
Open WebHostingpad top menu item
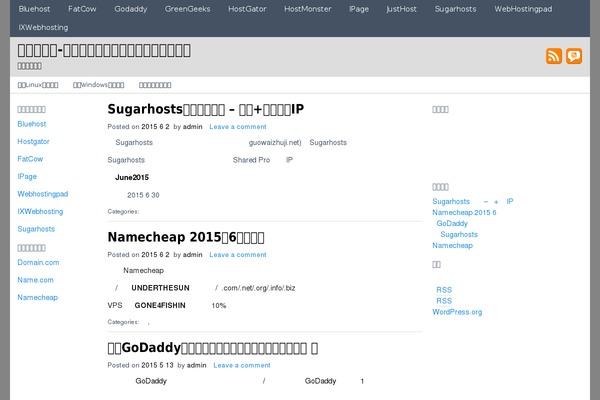tap(523, 9)
